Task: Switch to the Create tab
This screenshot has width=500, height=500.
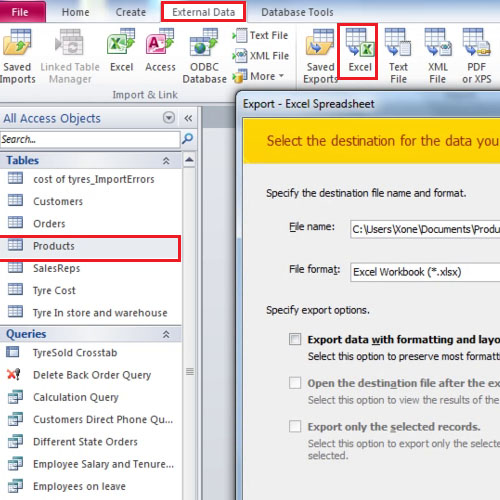Action: [x=131, y=12]
